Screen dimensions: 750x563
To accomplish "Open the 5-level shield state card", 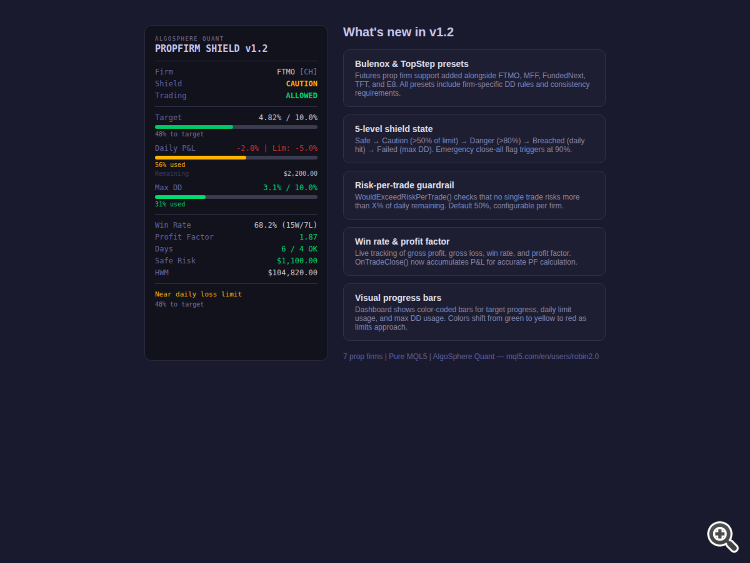I will [474, 139].
